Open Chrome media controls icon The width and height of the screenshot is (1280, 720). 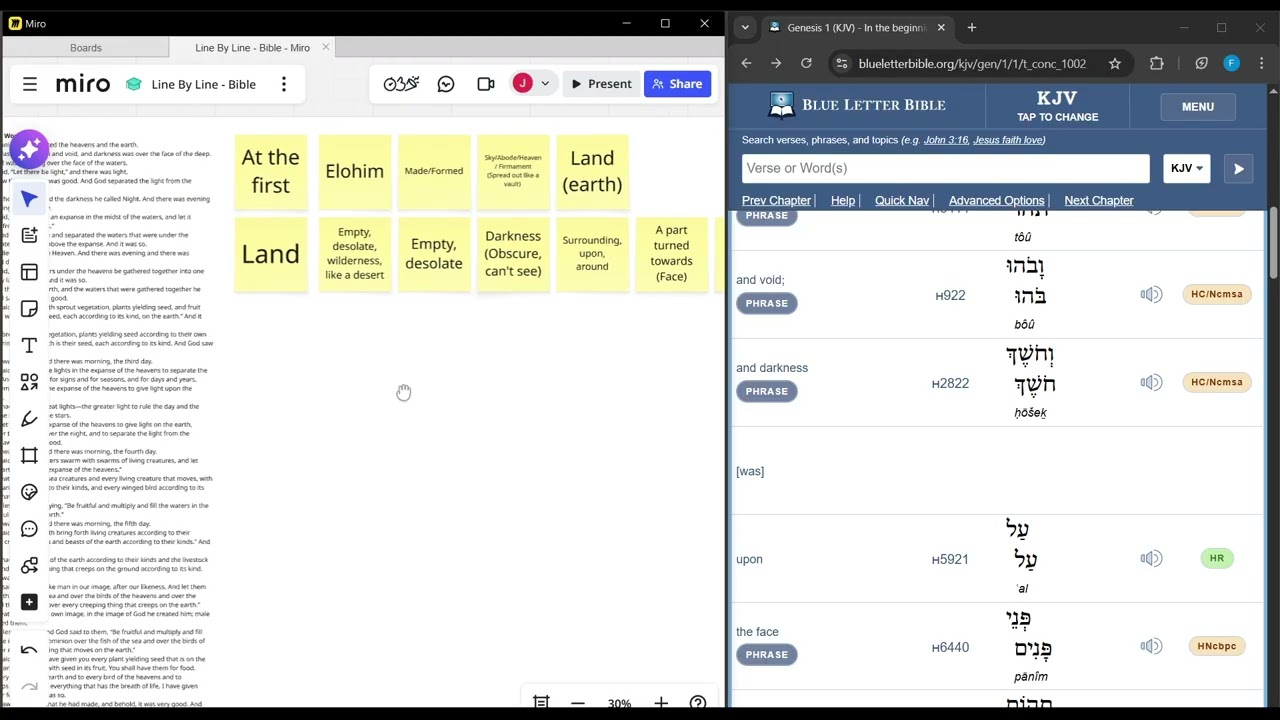coord(1201,64)
